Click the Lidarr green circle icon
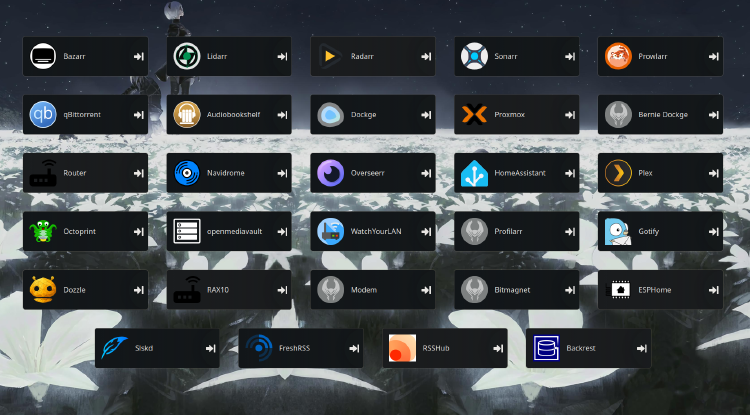This screenshot has height=415, width=750. click(x=187, y=56)
